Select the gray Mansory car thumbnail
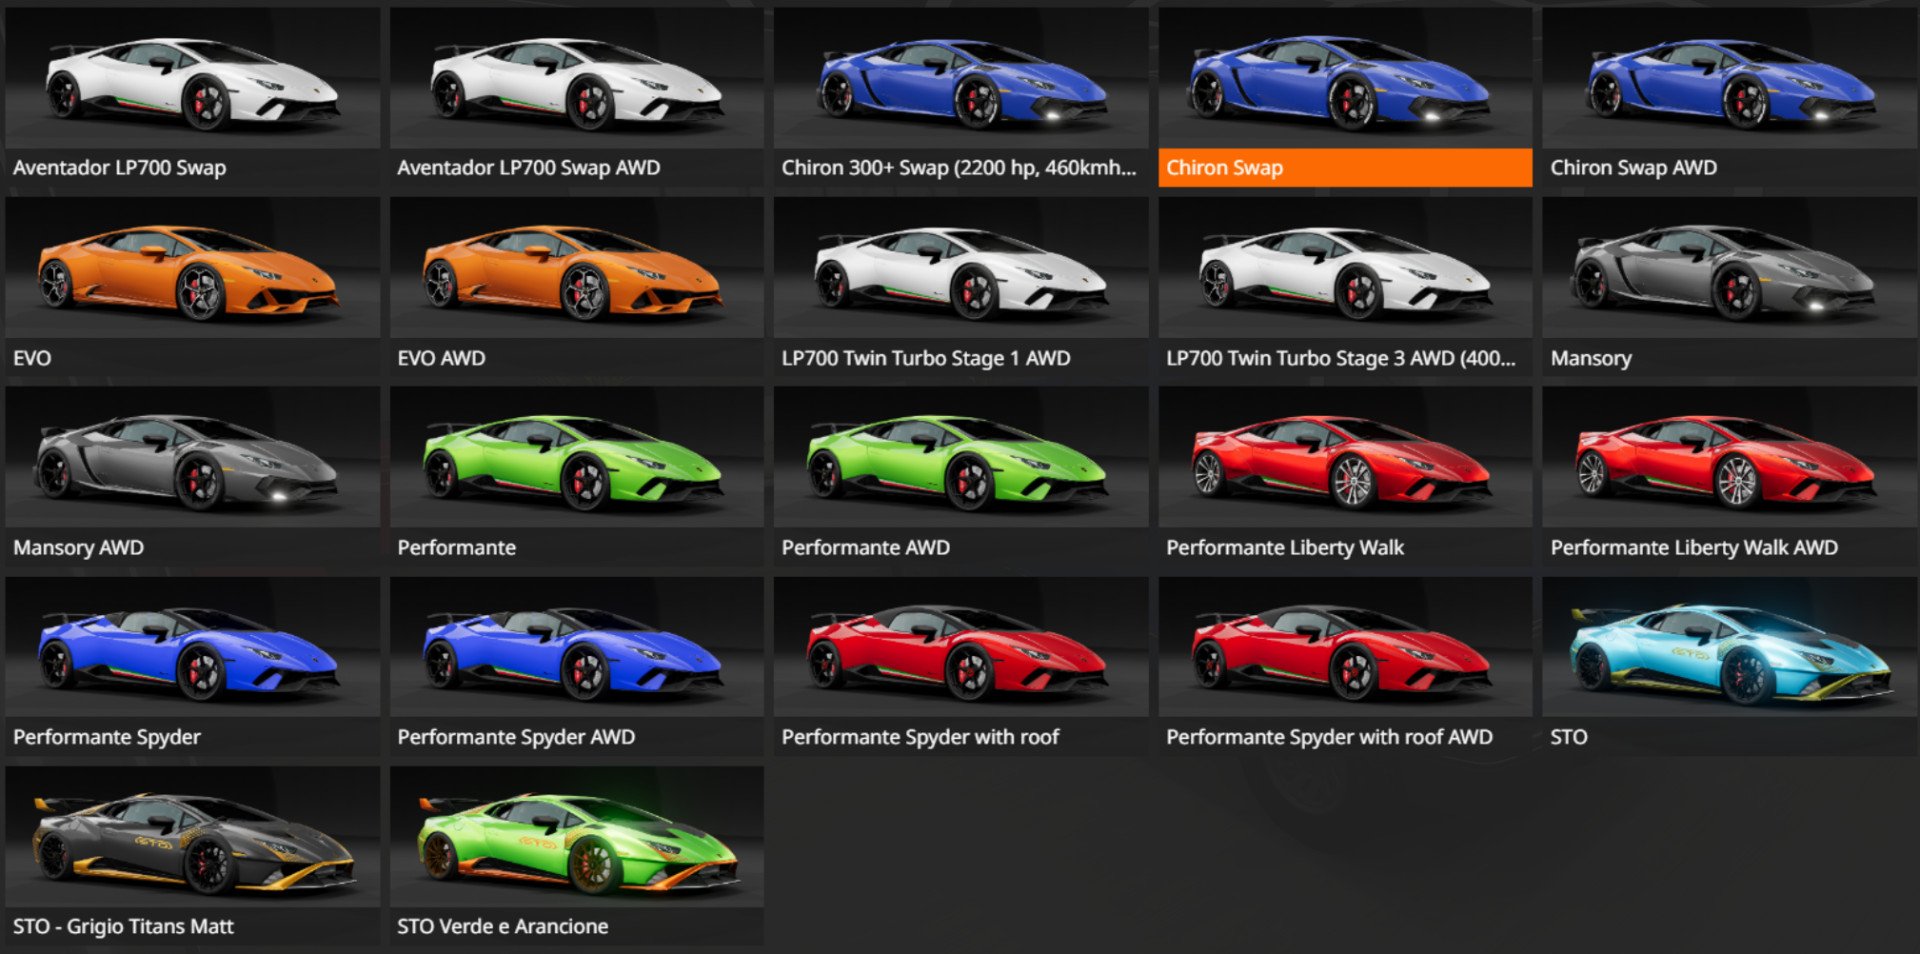 click(1729, 268)
